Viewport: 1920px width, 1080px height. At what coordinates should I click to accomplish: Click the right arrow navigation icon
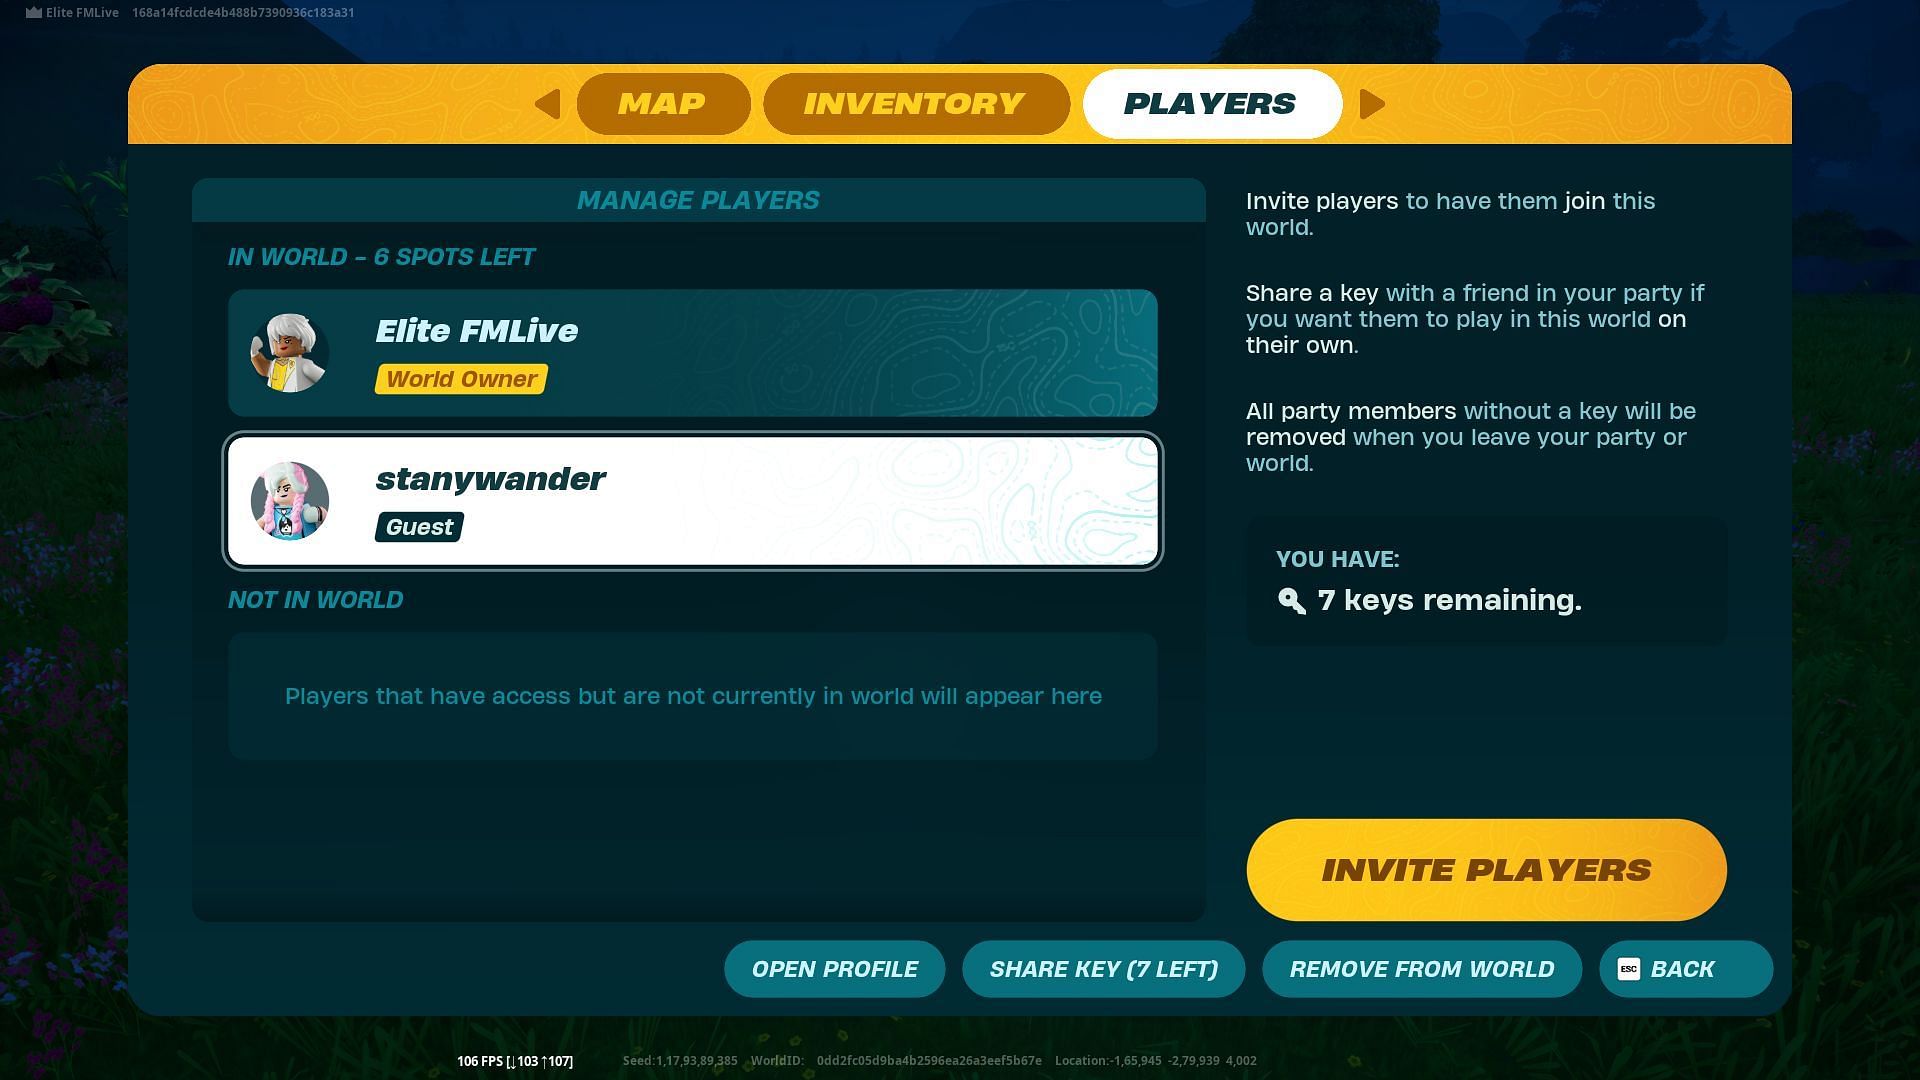(x=1371, y=104)
